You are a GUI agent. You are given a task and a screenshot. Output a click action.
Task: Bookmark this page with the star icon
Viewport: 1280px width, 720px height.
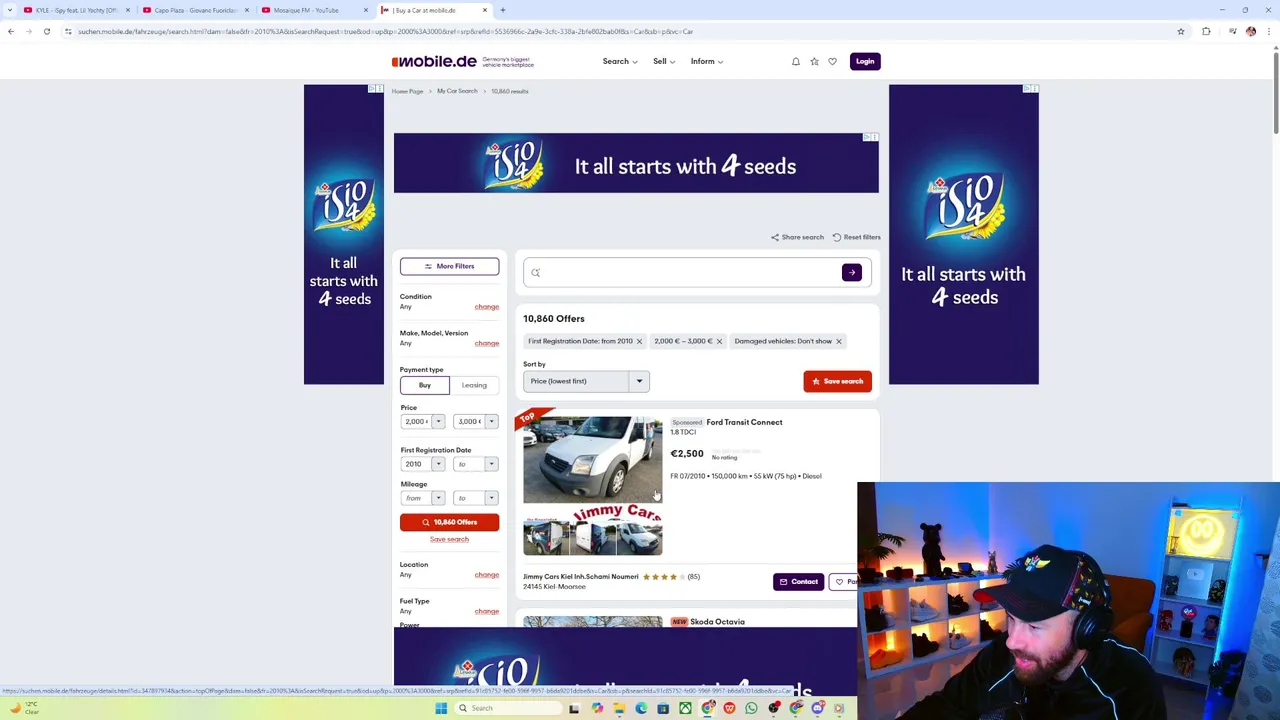(x=1181, y=31)
